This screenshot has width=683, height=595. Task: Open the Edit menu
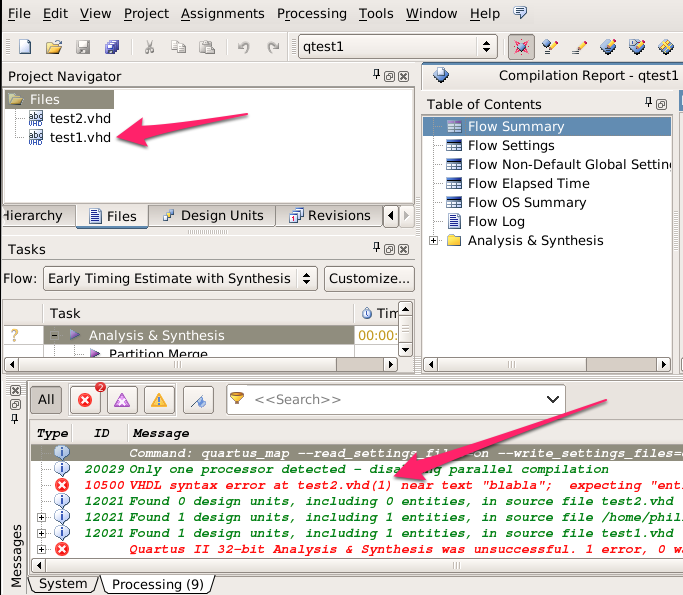(x=55, y=14)
